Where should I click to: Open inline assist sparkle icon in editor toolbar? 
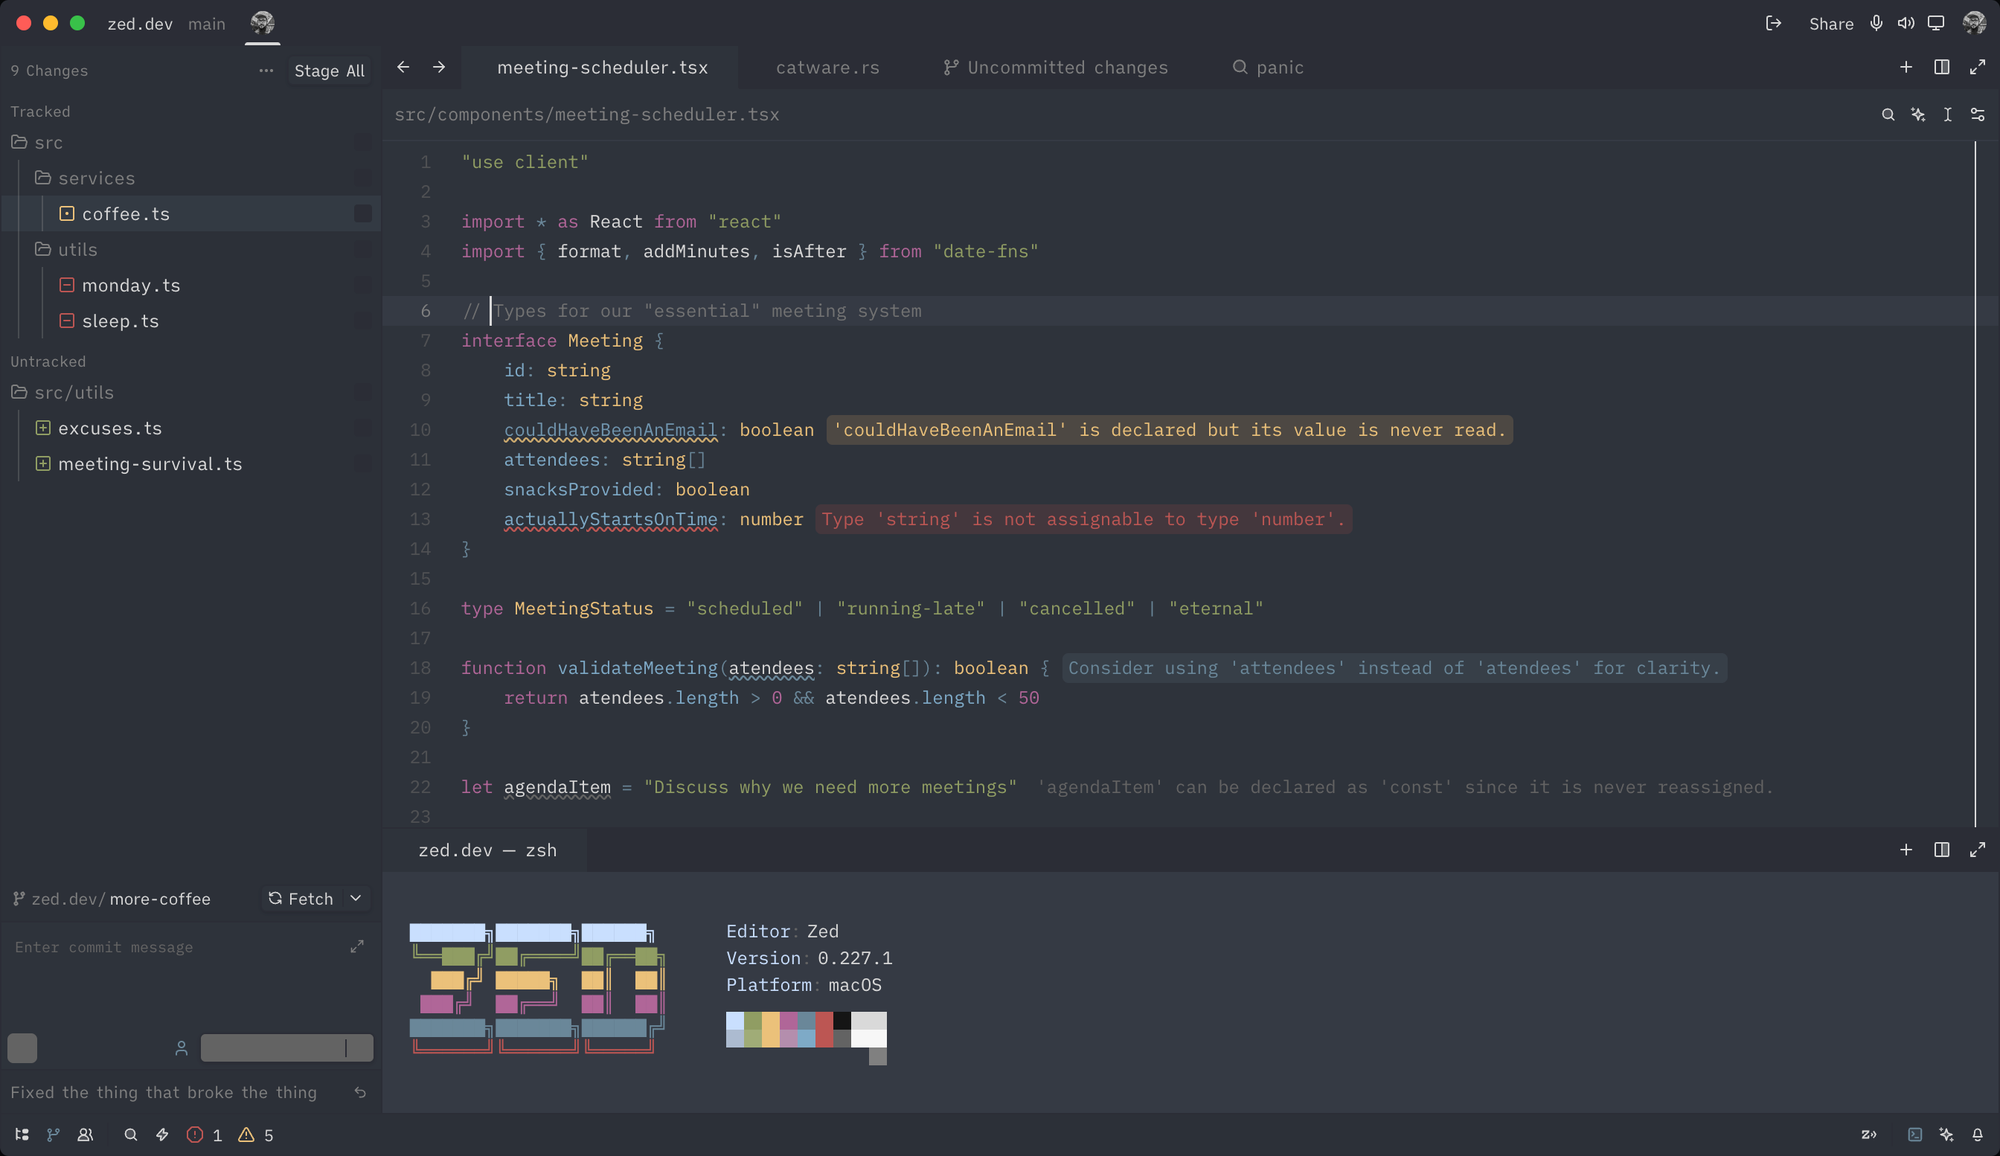(x=1918, y=115)
